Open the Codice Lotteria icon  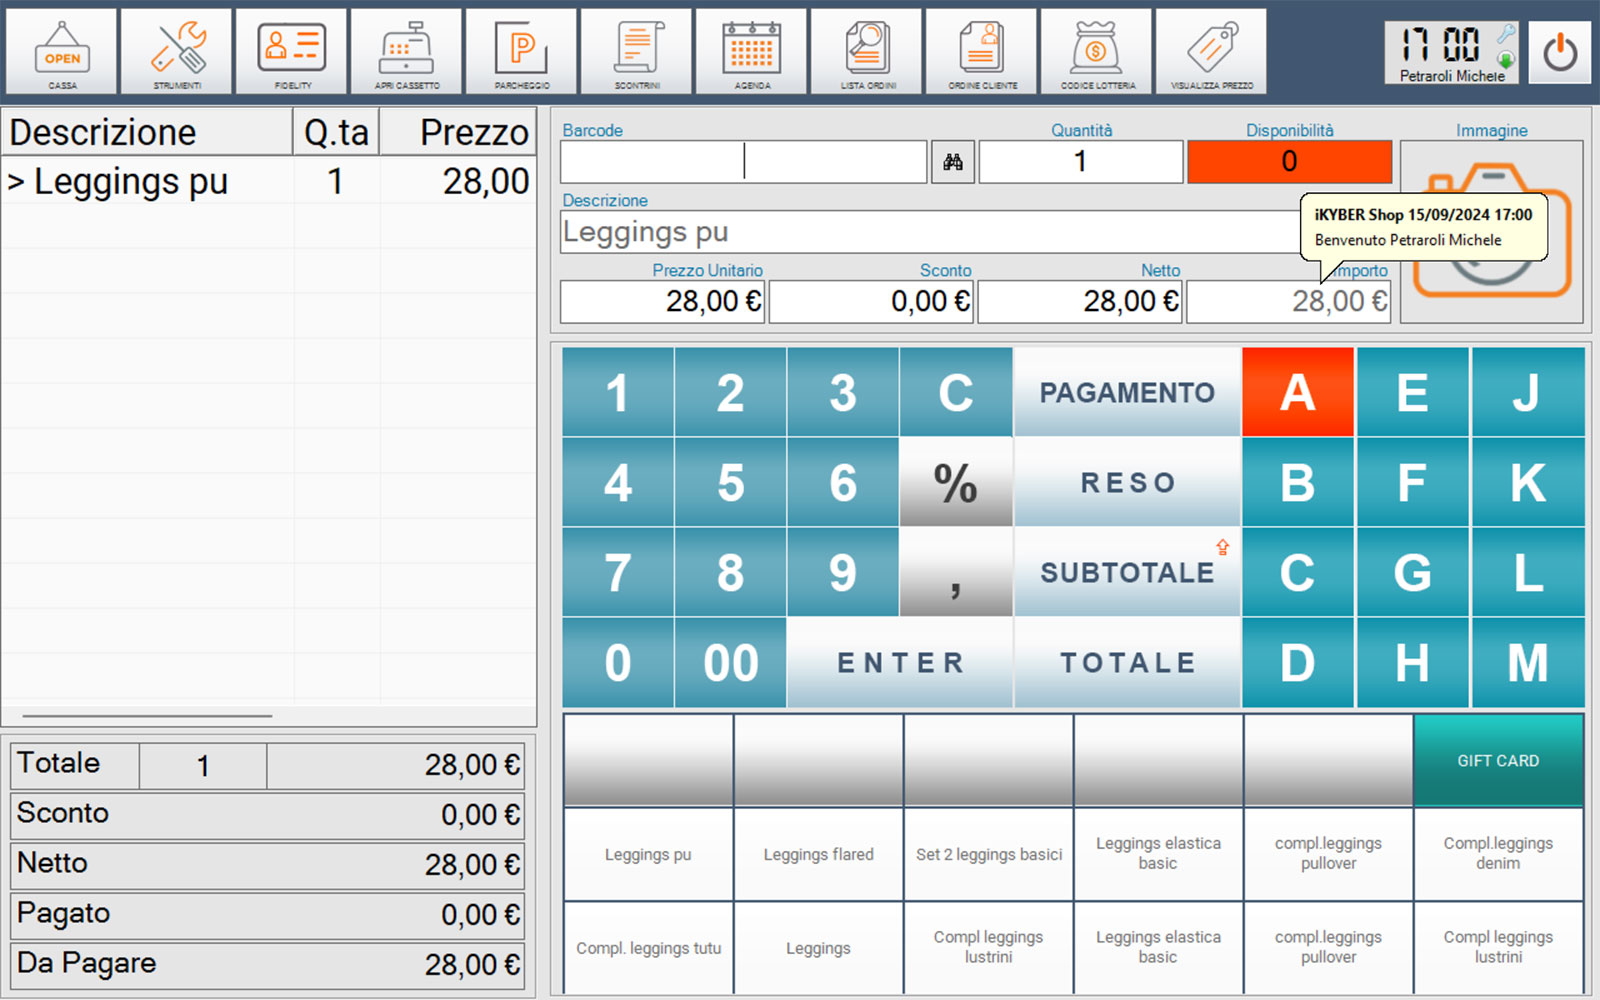[1097, 52]
